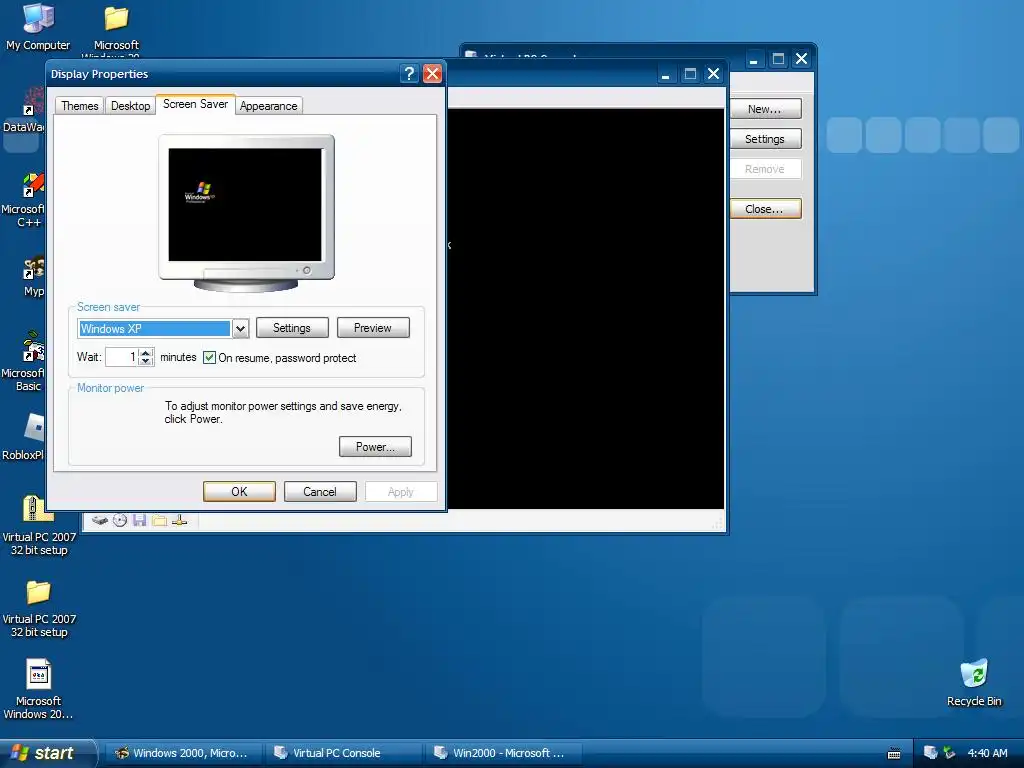Click the Preview button
The width and height of the screenshot is (1024, 768).
pyautogui.click(x=373, y=328)
